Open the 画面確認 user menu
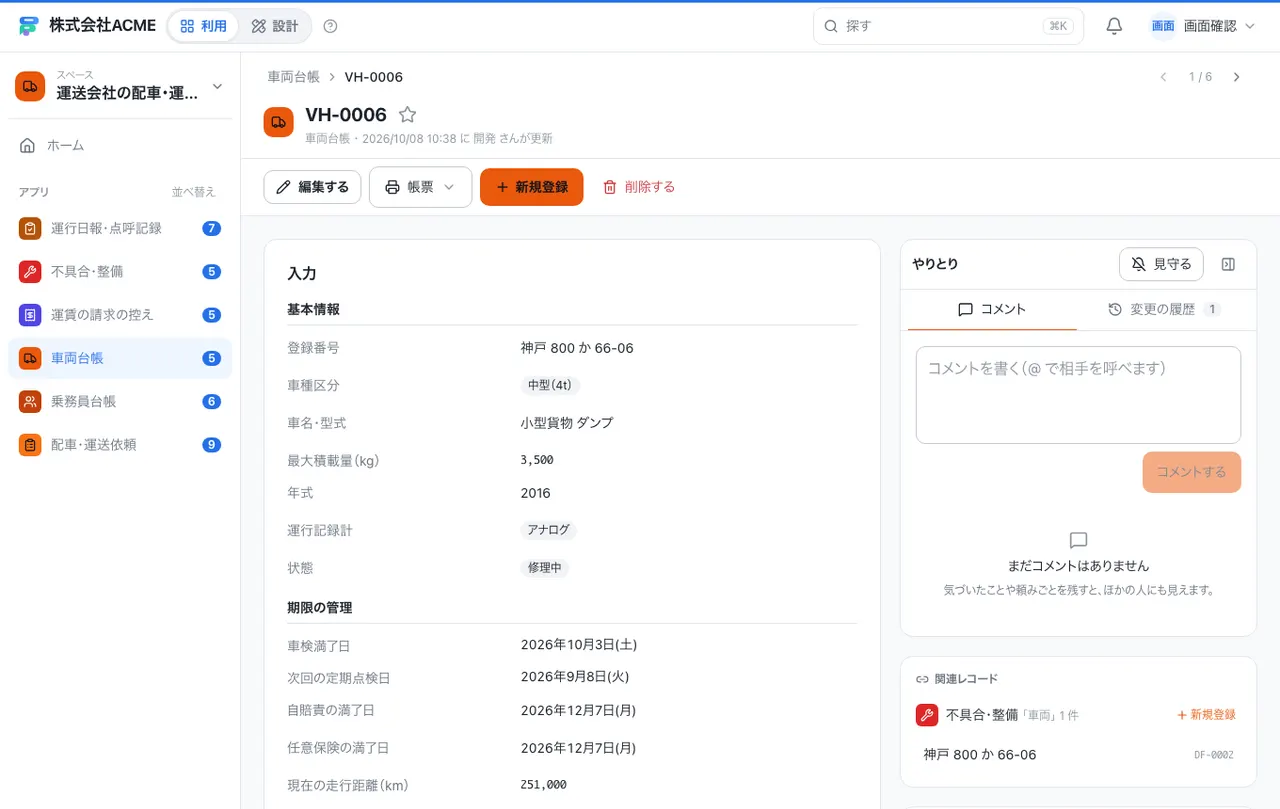This screenshot has width=1280, height=809. 1202,26
